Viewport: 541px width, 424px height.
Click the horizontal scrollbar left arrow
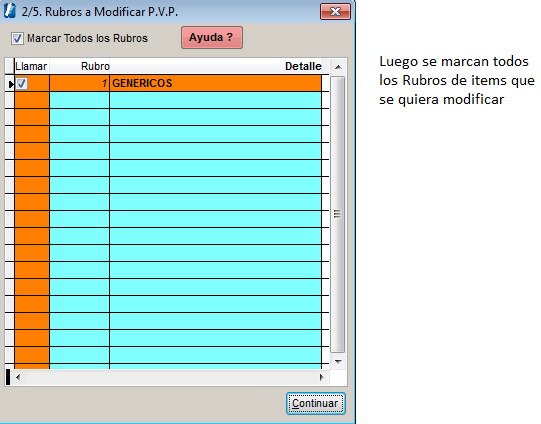pyautogui.click(x=18, y=377)
